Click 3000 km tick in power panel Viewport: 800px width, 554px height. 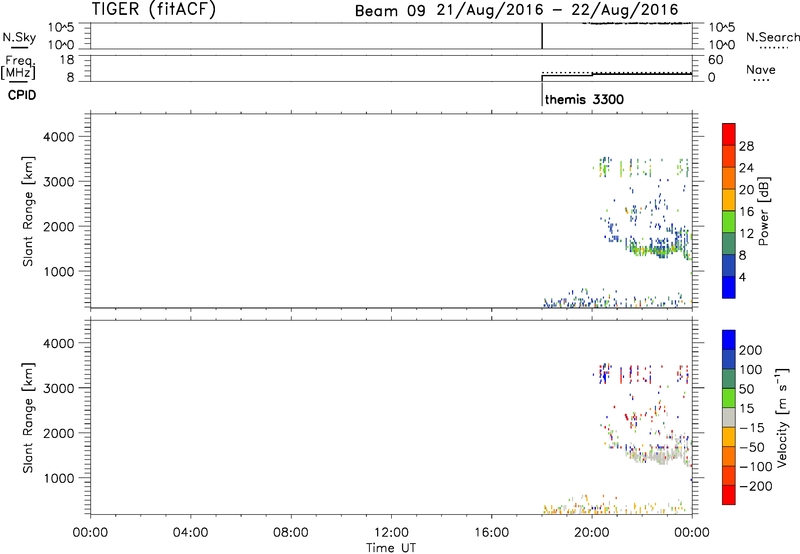coord(59,182)
